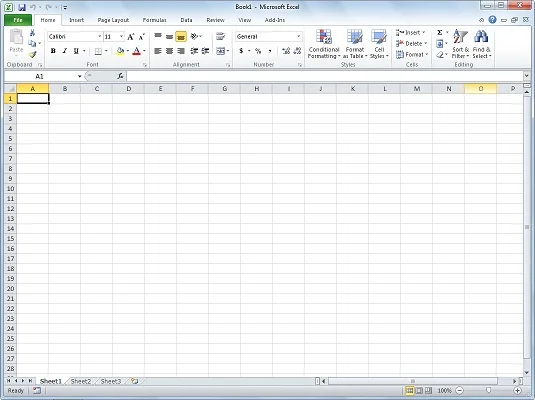Click the Delete cells button

point(411,44)
